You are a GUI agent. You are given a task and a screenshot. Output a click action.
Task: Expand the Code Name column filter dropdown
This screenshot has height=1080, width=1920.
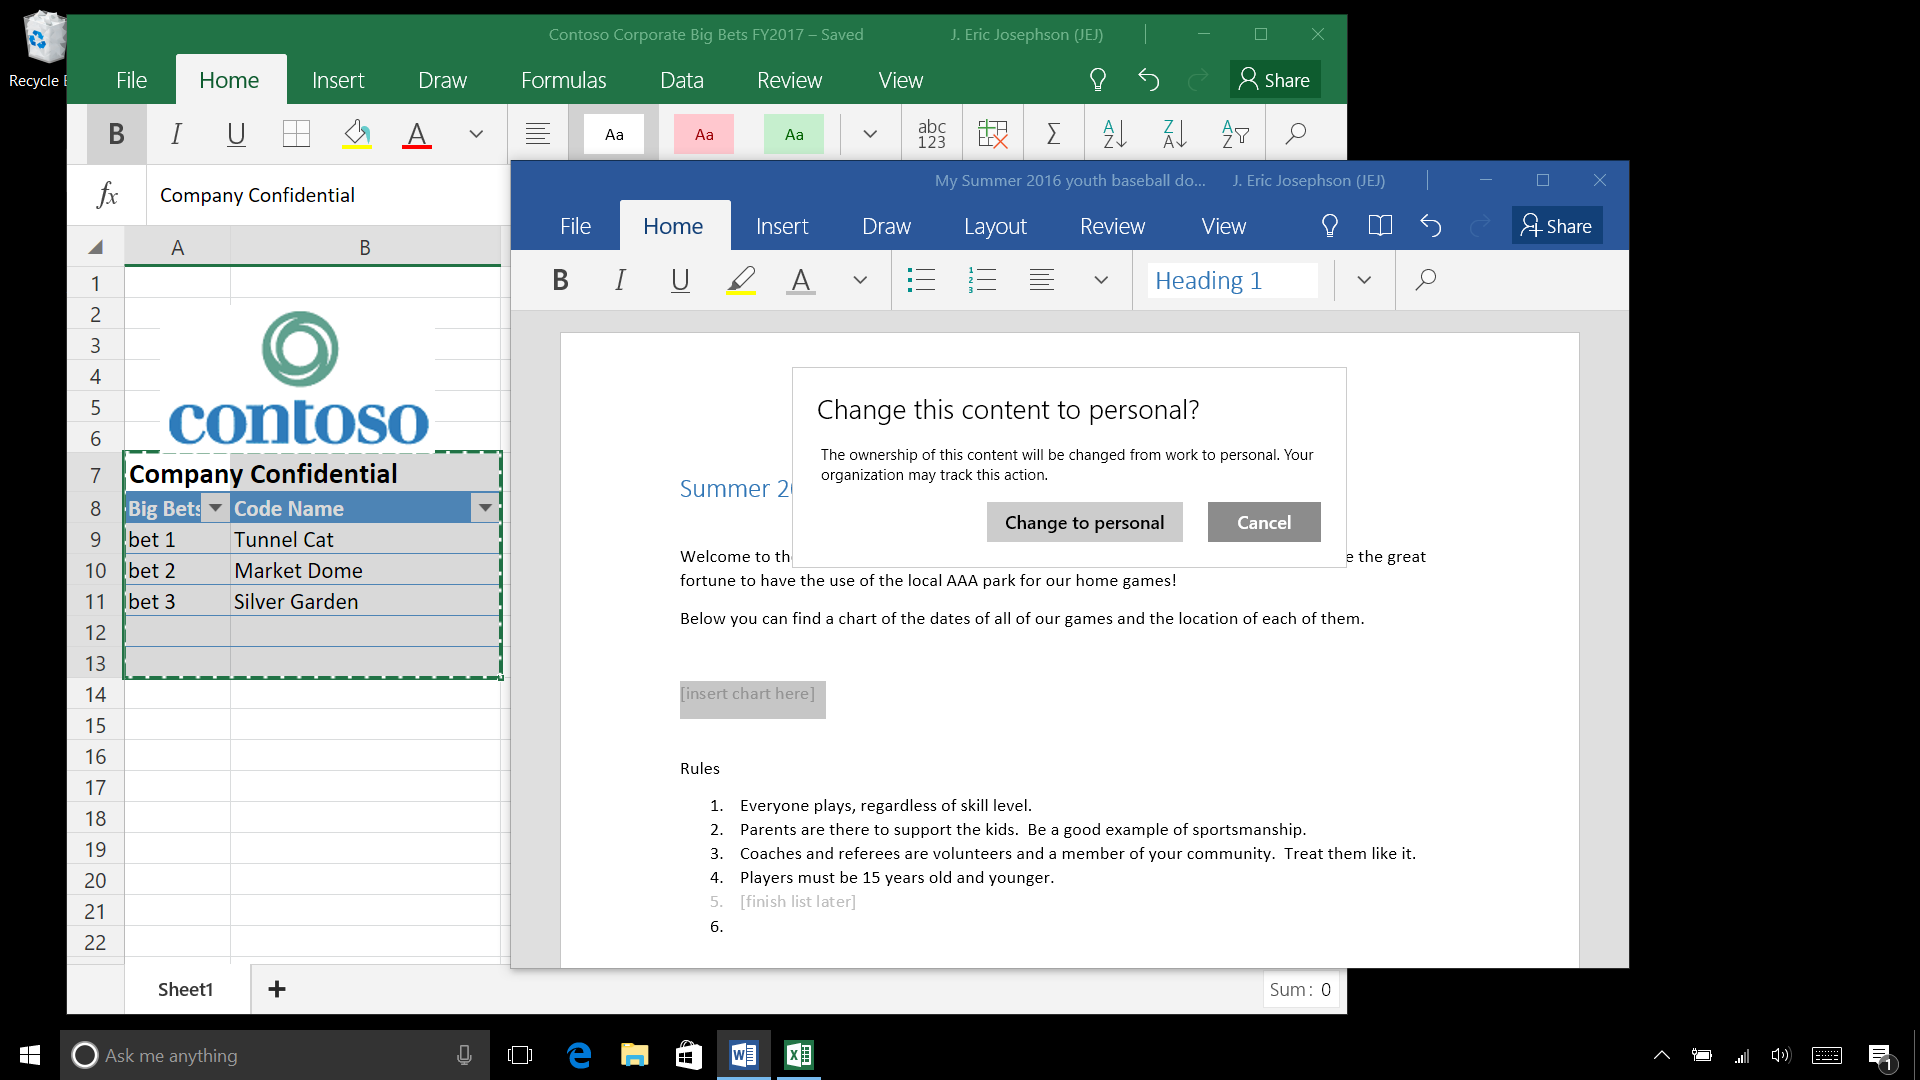point(487,508)
